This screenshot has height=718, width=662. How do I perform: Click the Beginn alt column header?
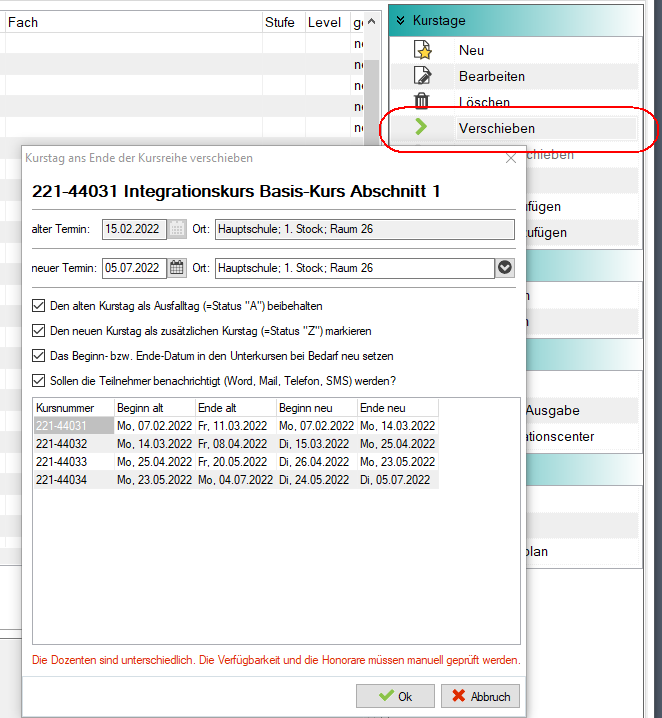coord(155,408)
